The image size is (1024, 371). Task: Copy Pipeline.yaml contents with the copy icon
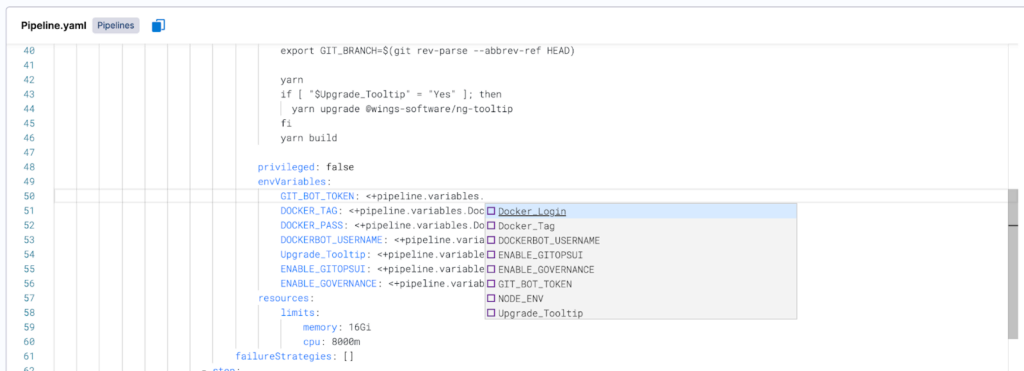click(x=159, y=25)
